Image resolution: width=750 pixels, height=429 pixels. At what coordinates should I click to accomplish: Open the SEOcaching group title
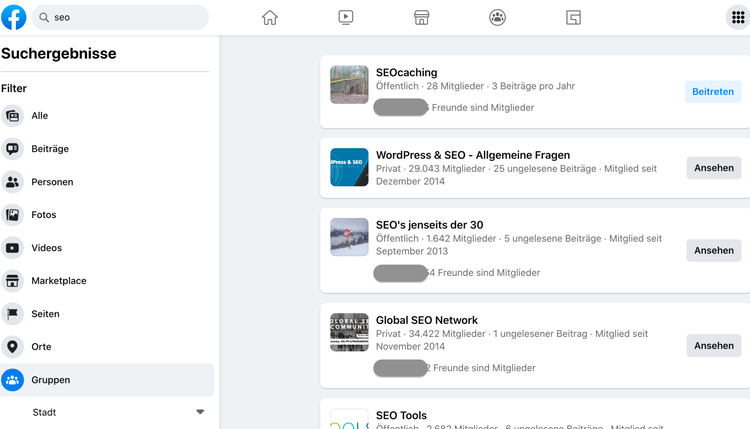pos(407,72)
